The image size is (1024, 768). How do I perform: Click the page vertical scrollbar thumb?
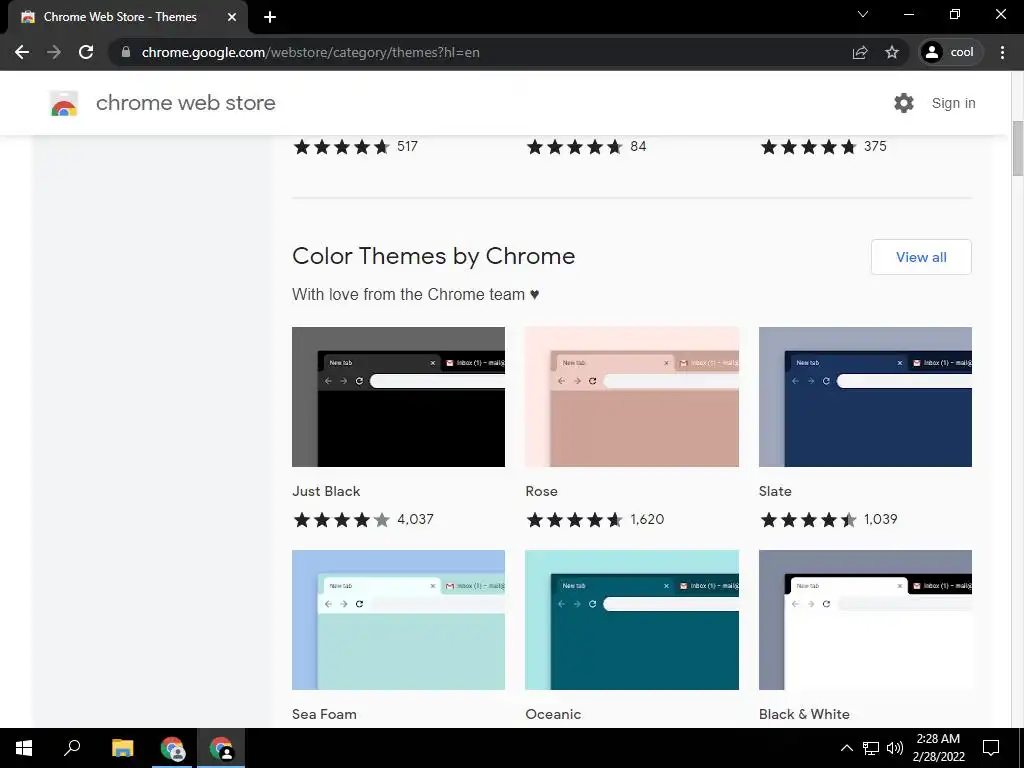tap(1018, 148)
